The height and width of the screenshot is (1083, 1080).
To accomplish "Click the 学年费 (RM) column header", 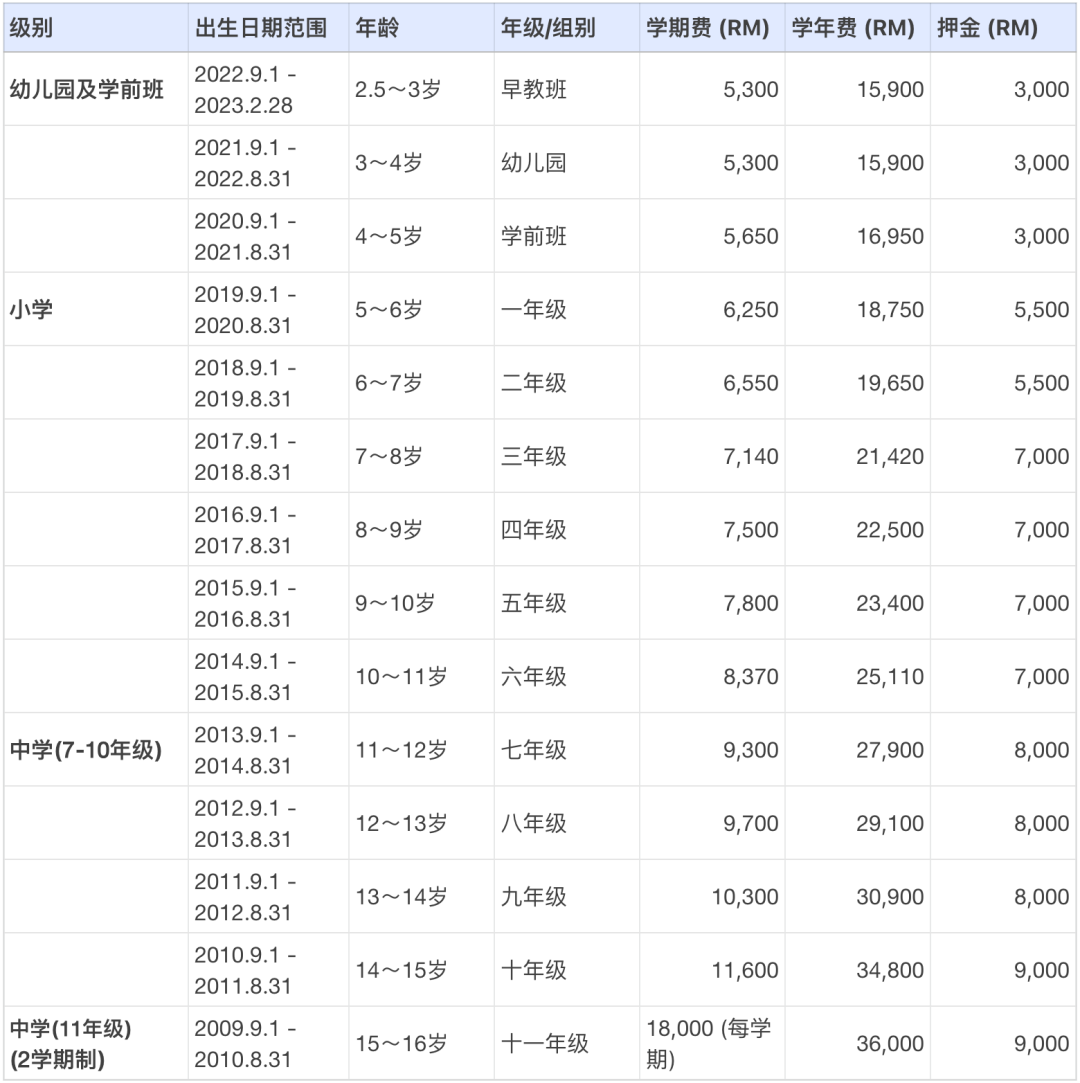I will [857, 28].
